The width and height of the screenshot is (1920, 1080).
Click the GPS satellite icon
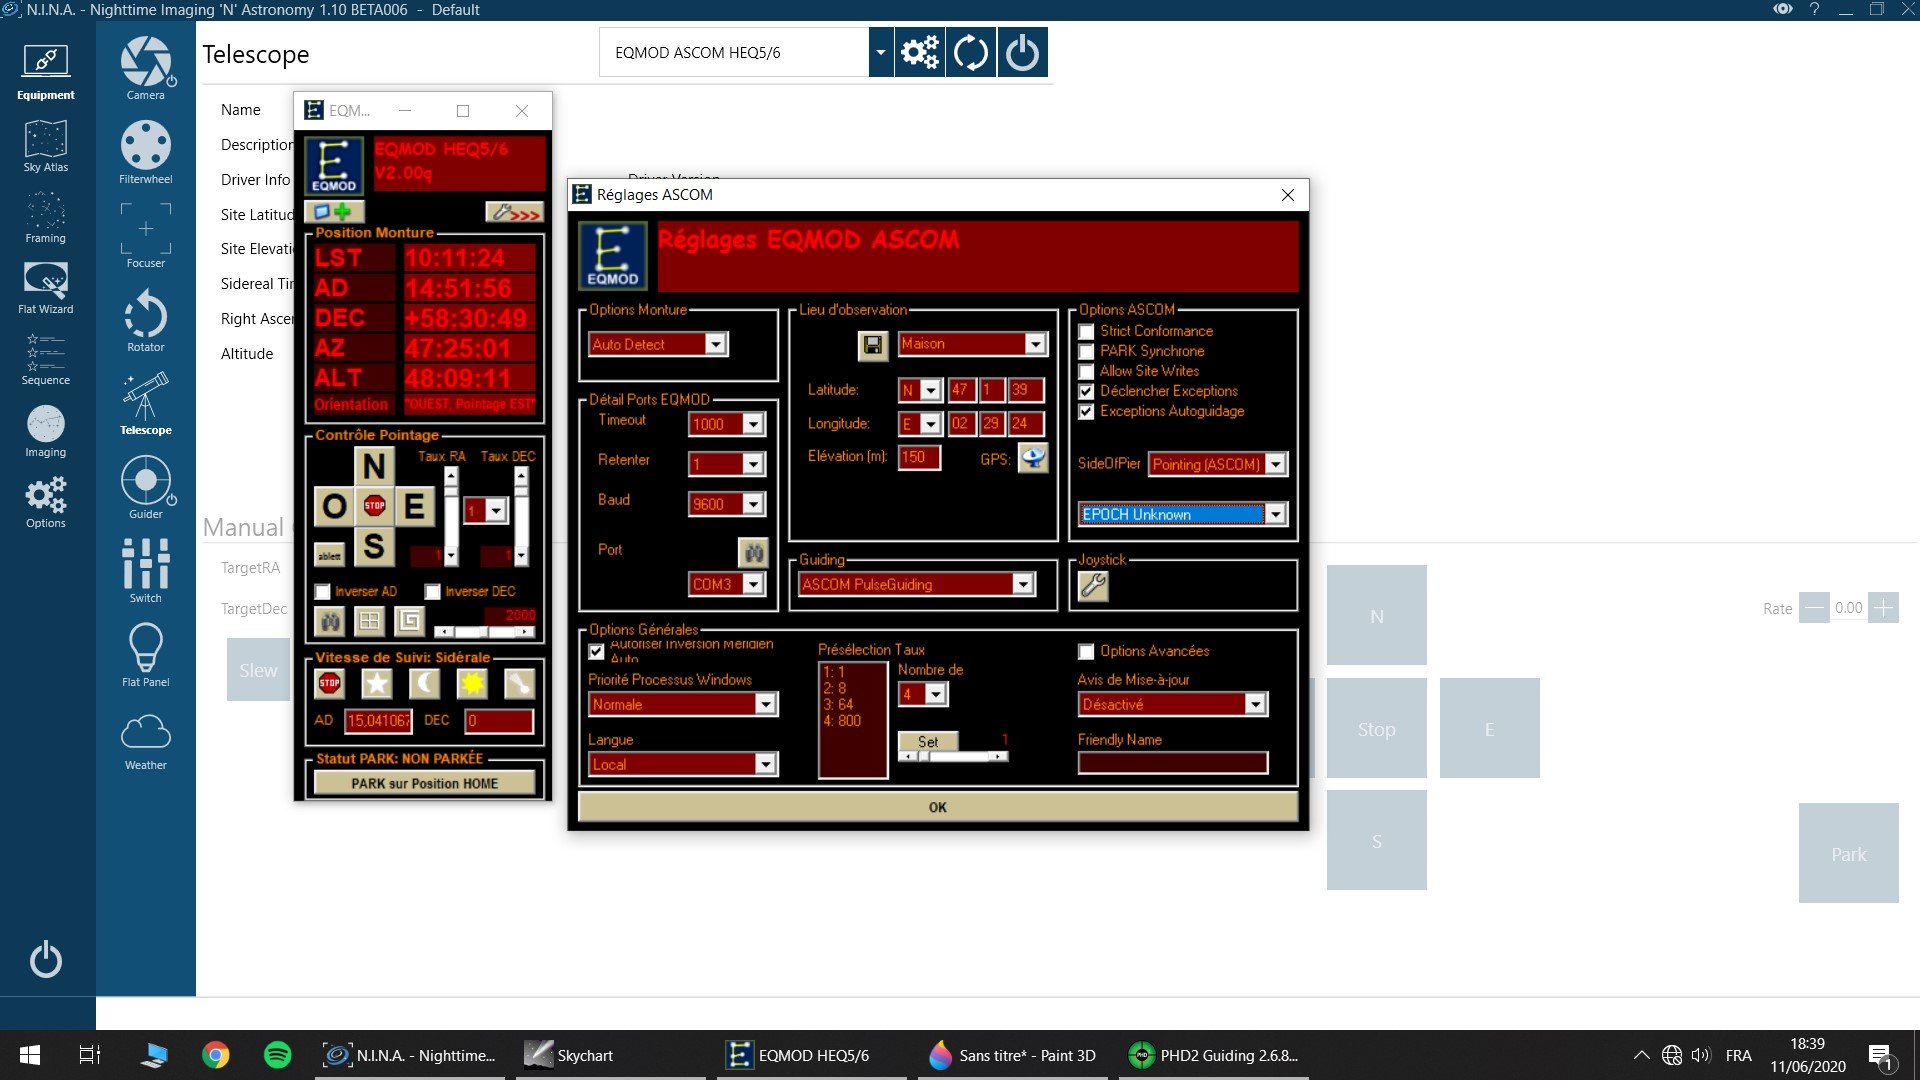1033,459
